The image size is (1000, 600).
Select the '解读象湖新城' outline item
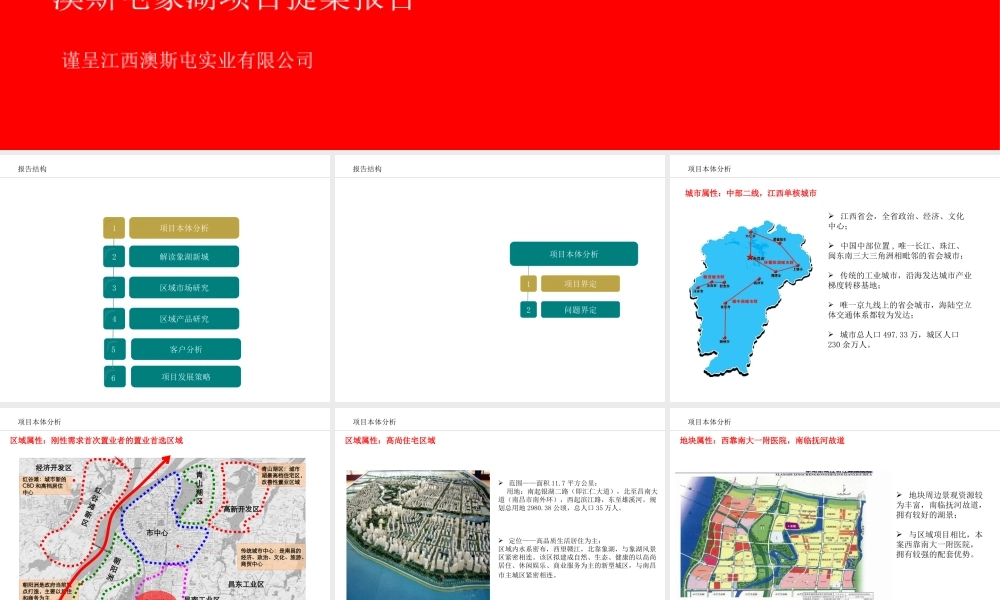(x=184, y=256)
